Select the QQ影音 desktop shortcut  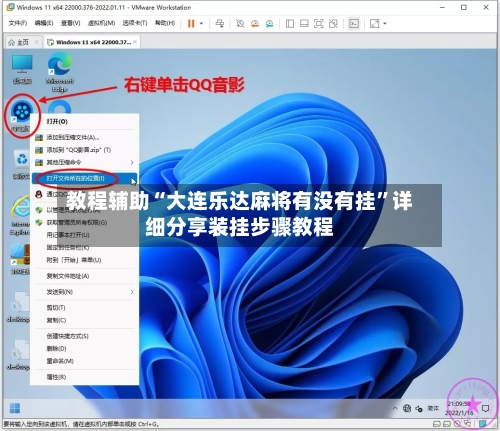pyautogui.click(x=22, y=115)
